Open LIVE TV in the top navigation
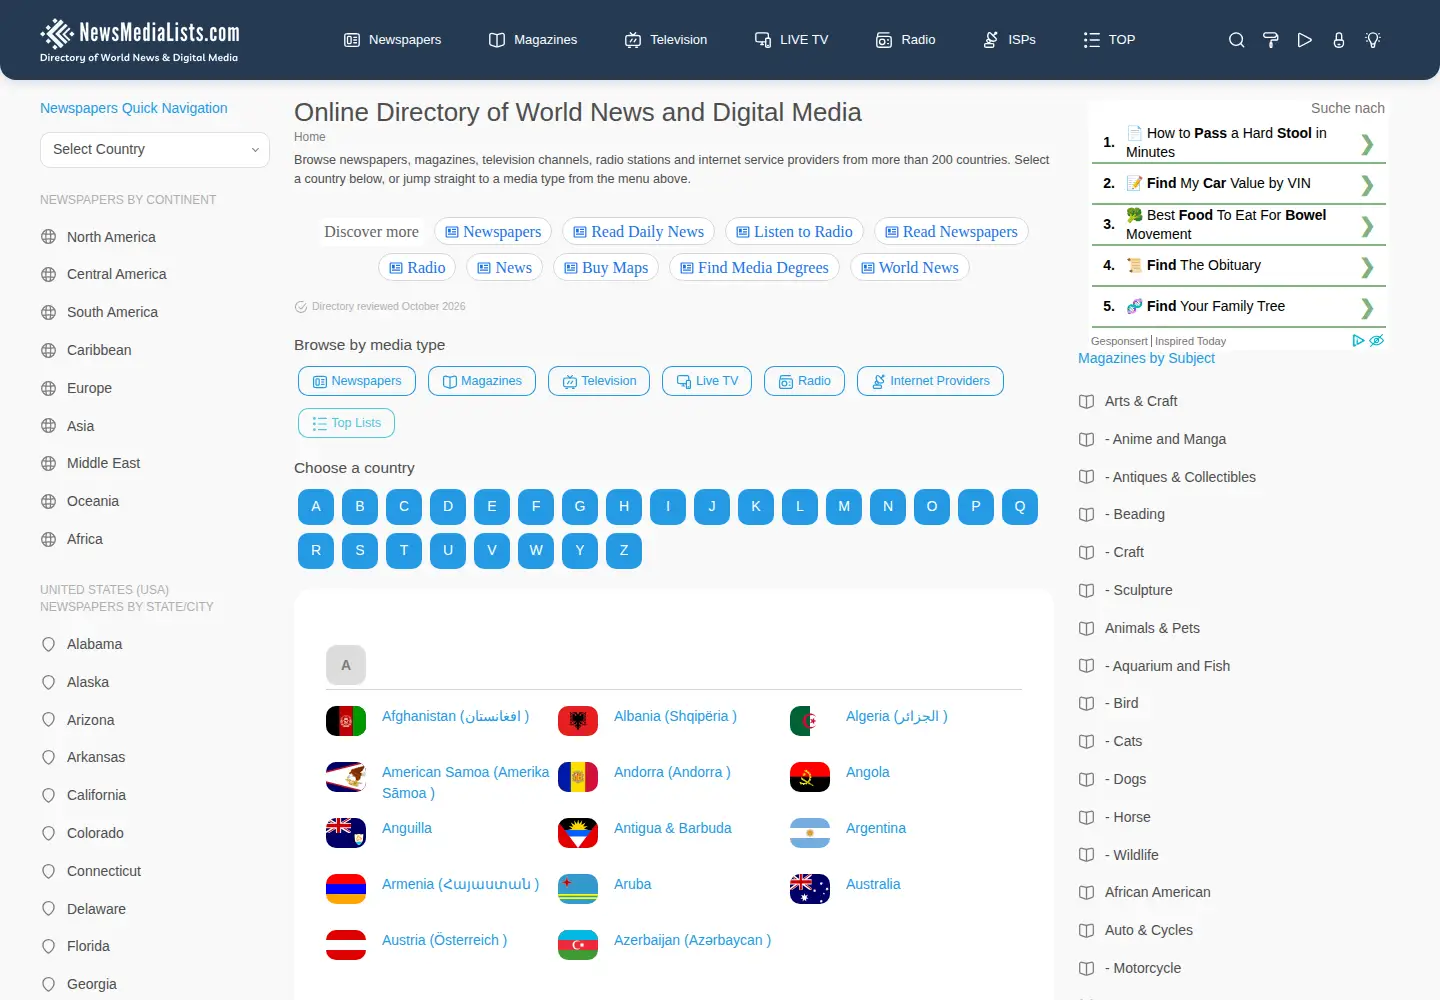This screenshot has height=1000, width=1440. point(792,40)
